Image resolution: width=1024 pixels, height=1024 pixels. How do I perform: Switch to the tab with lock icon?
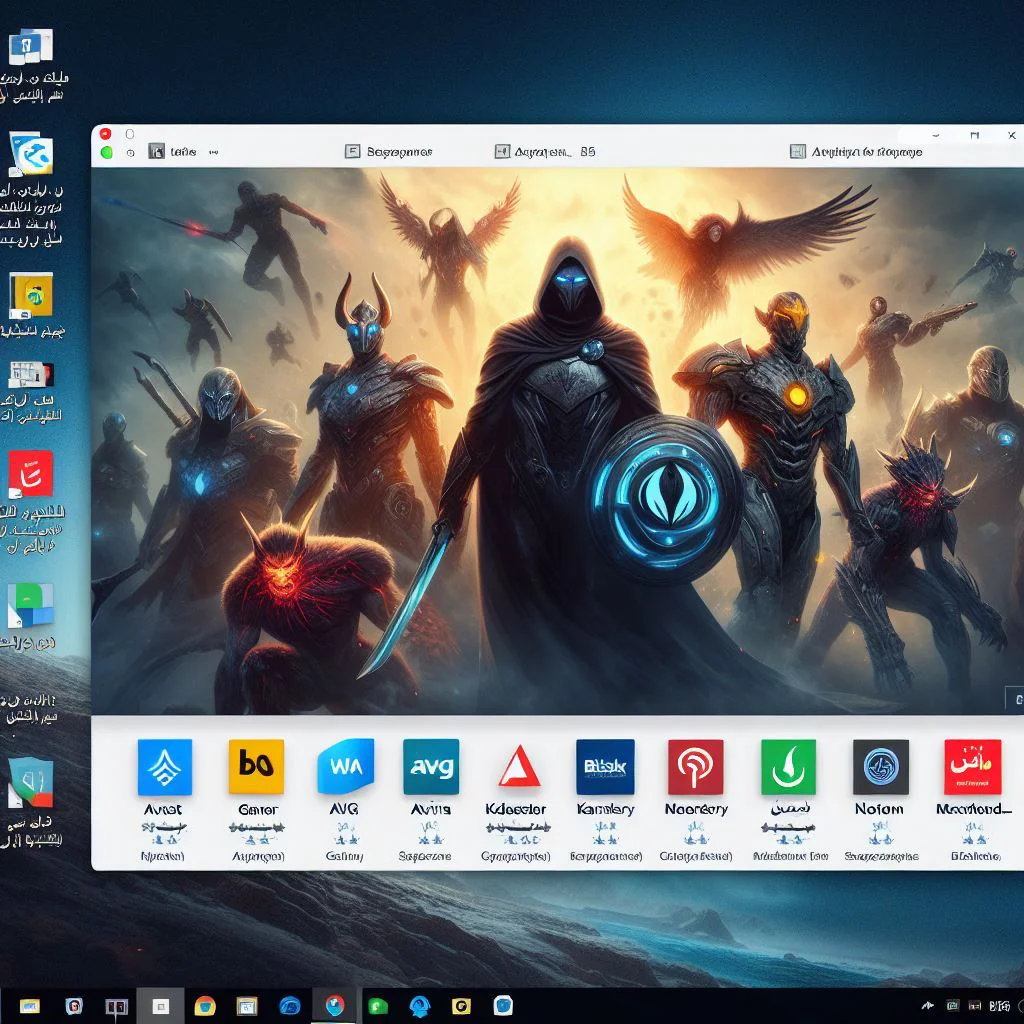(172, 152)
